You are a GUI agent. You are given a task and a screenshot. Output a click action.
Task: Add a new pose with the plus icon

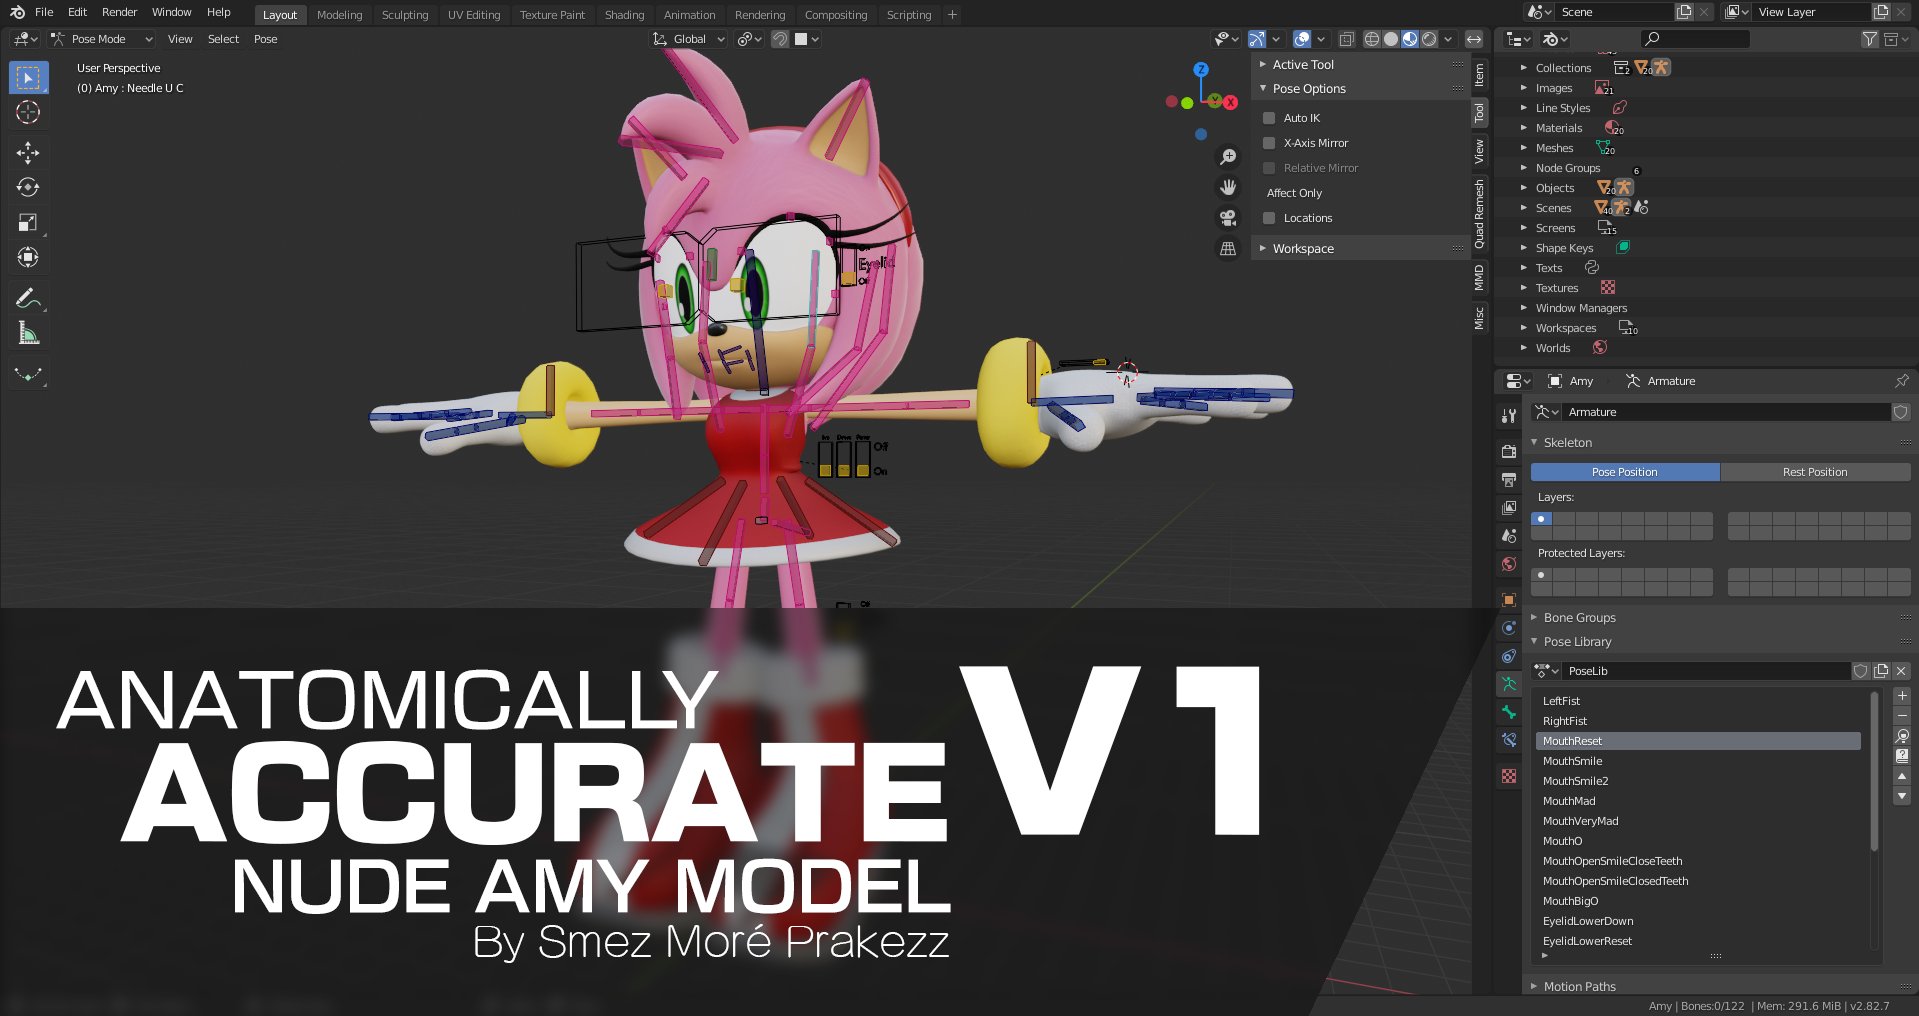[1902, 696]
